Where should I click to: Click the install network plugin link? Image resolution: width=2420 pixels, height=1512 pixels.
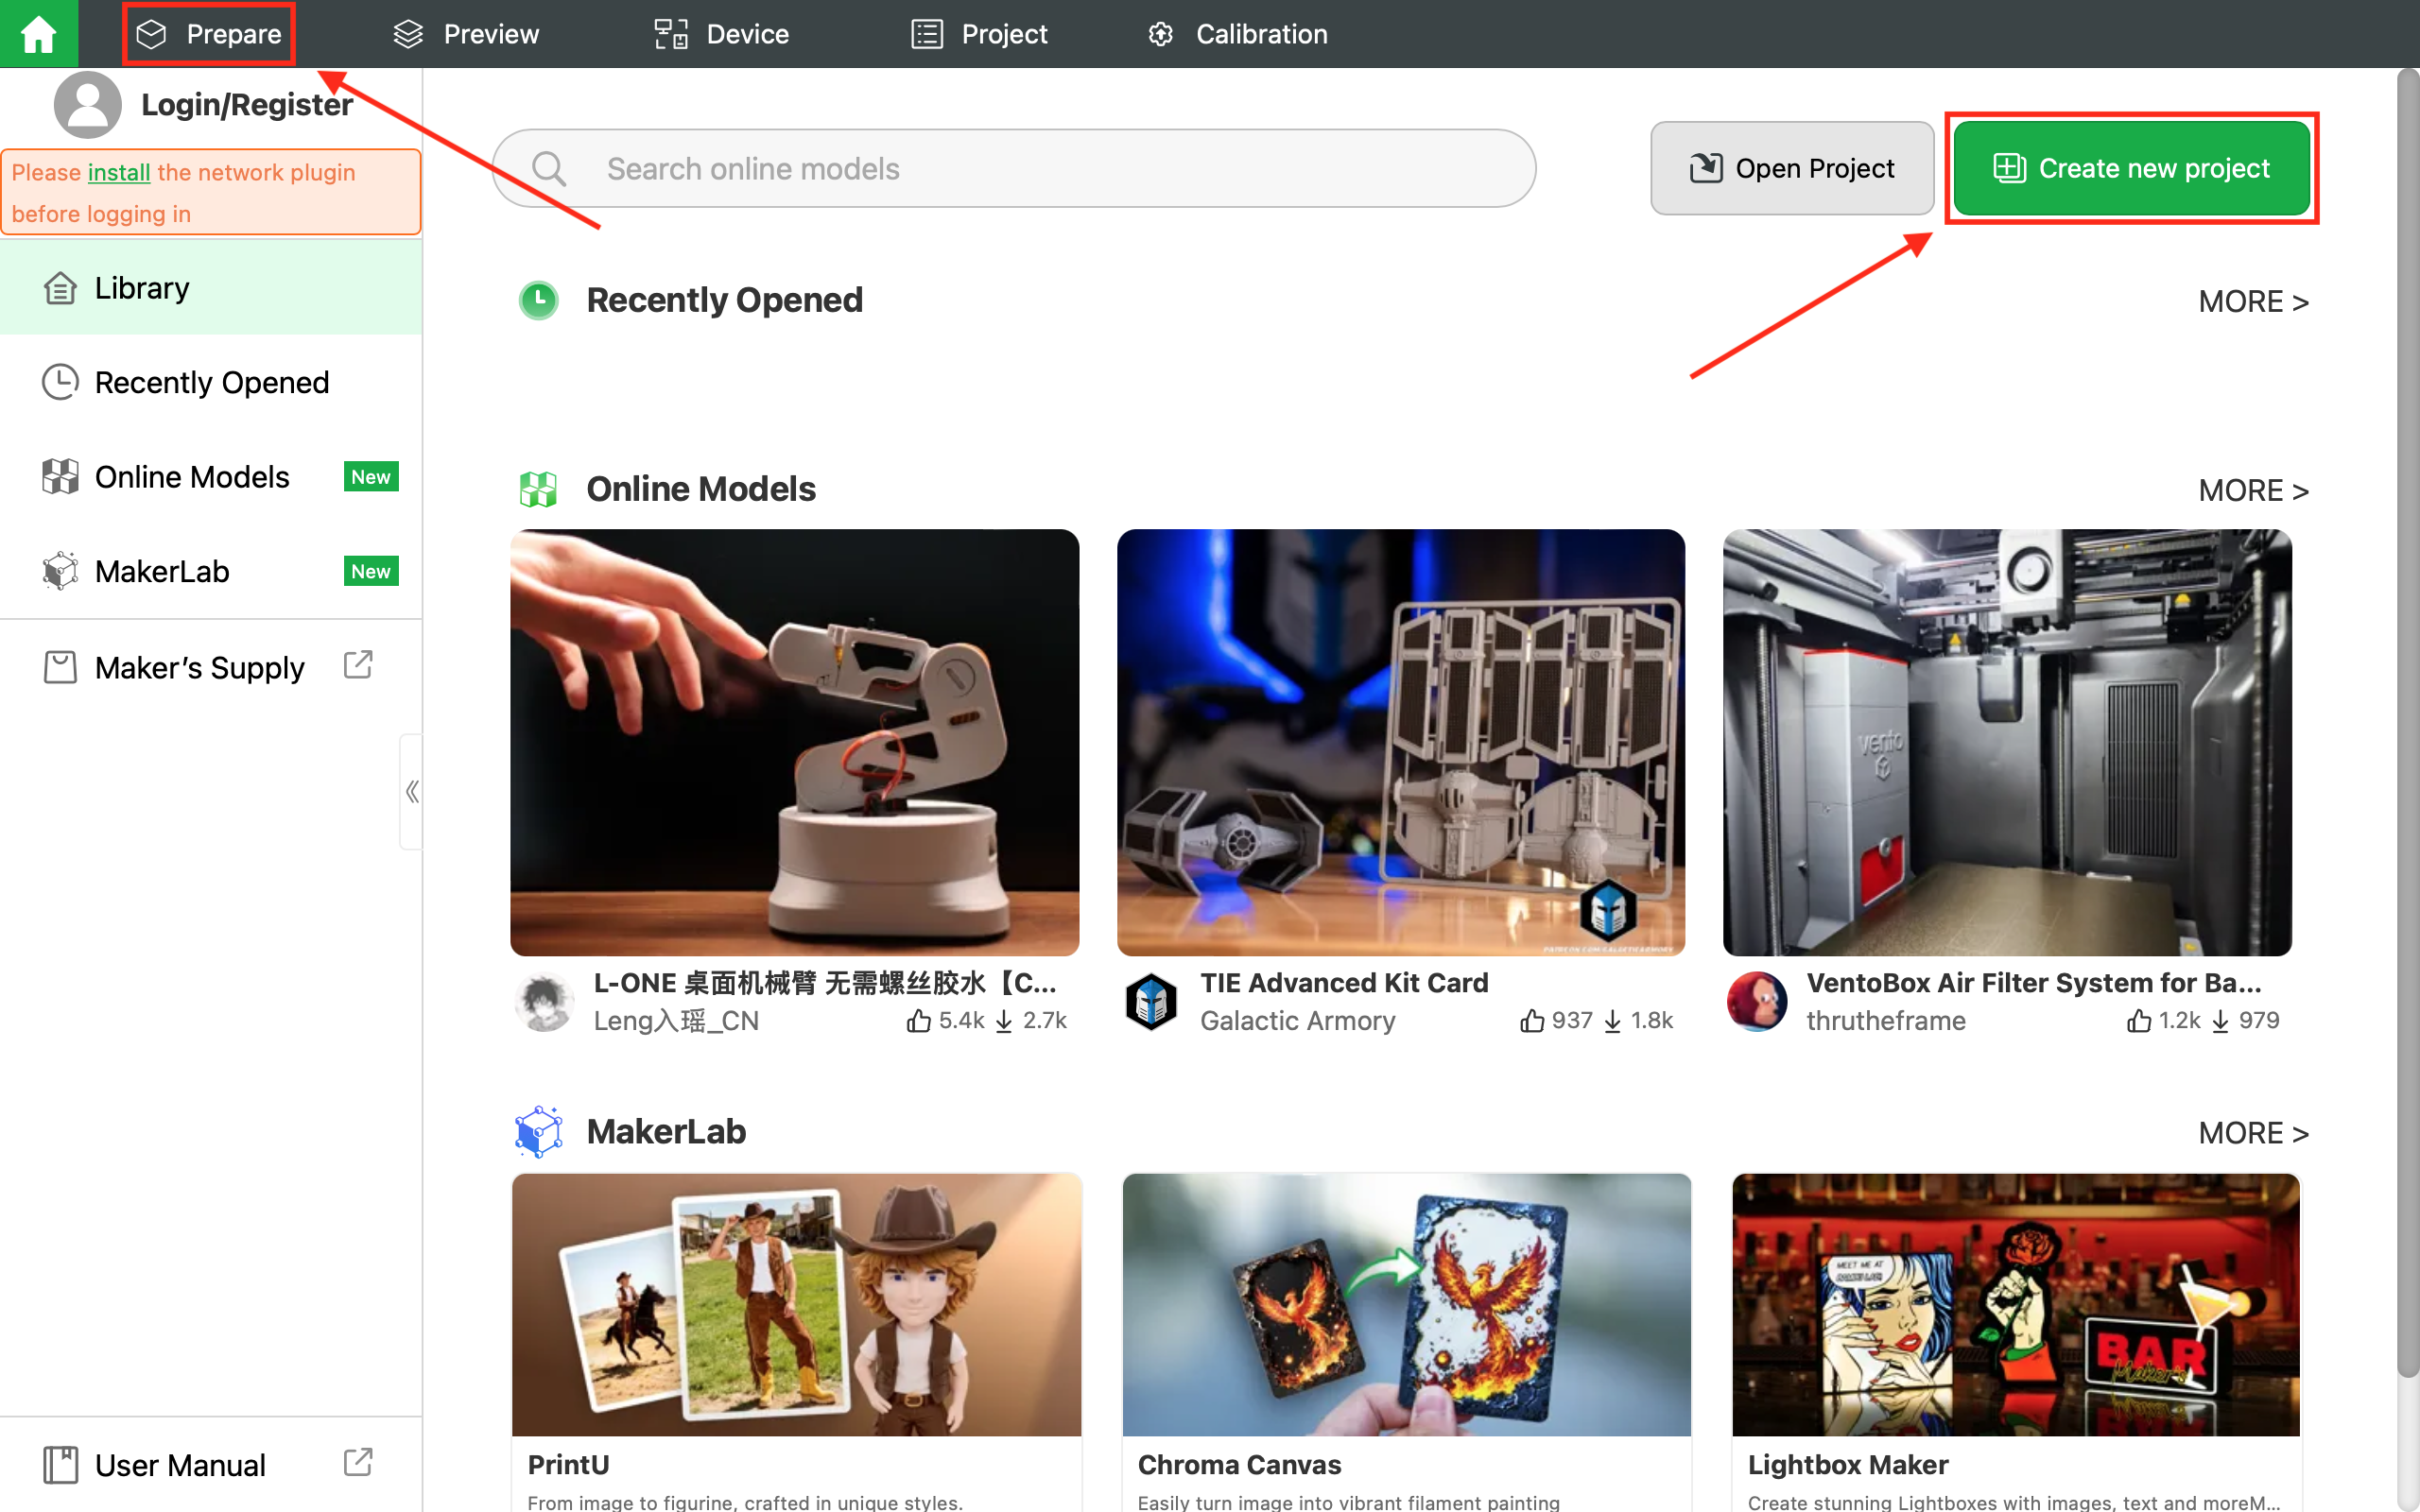(x=119, y=172)
